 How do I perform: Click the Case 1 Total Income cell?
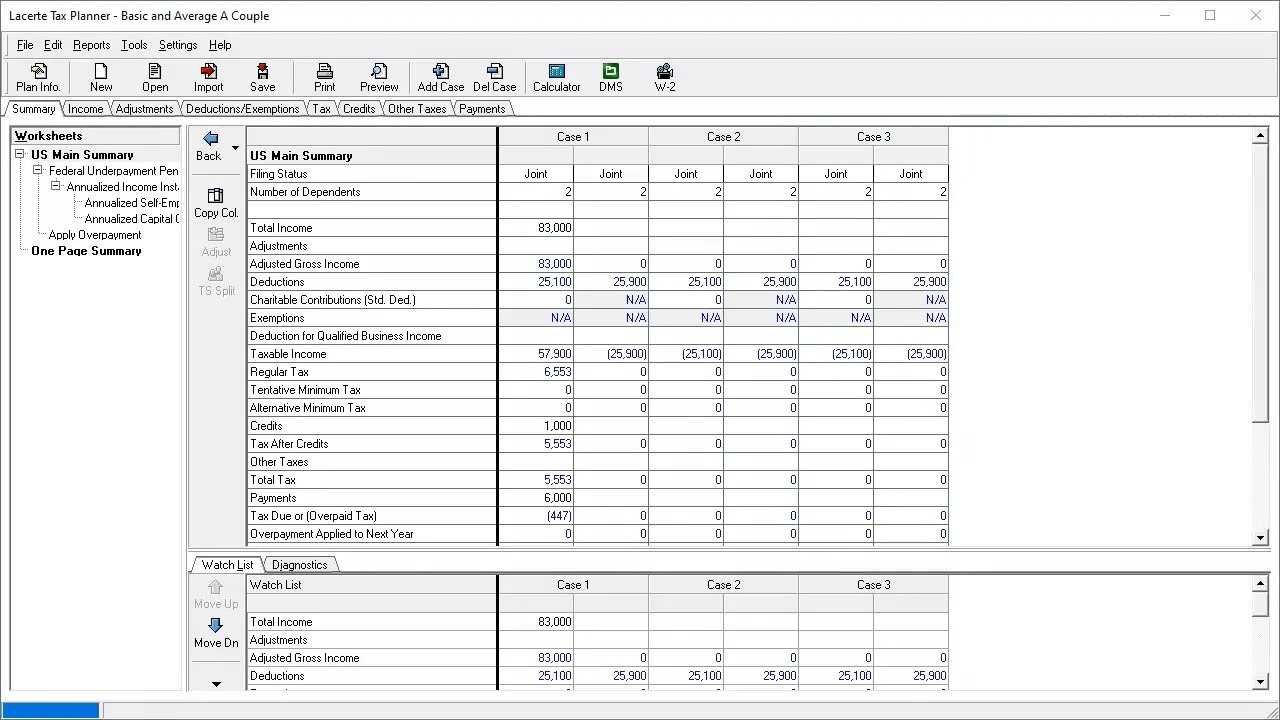pyautogui.click(x=536, y=228)
